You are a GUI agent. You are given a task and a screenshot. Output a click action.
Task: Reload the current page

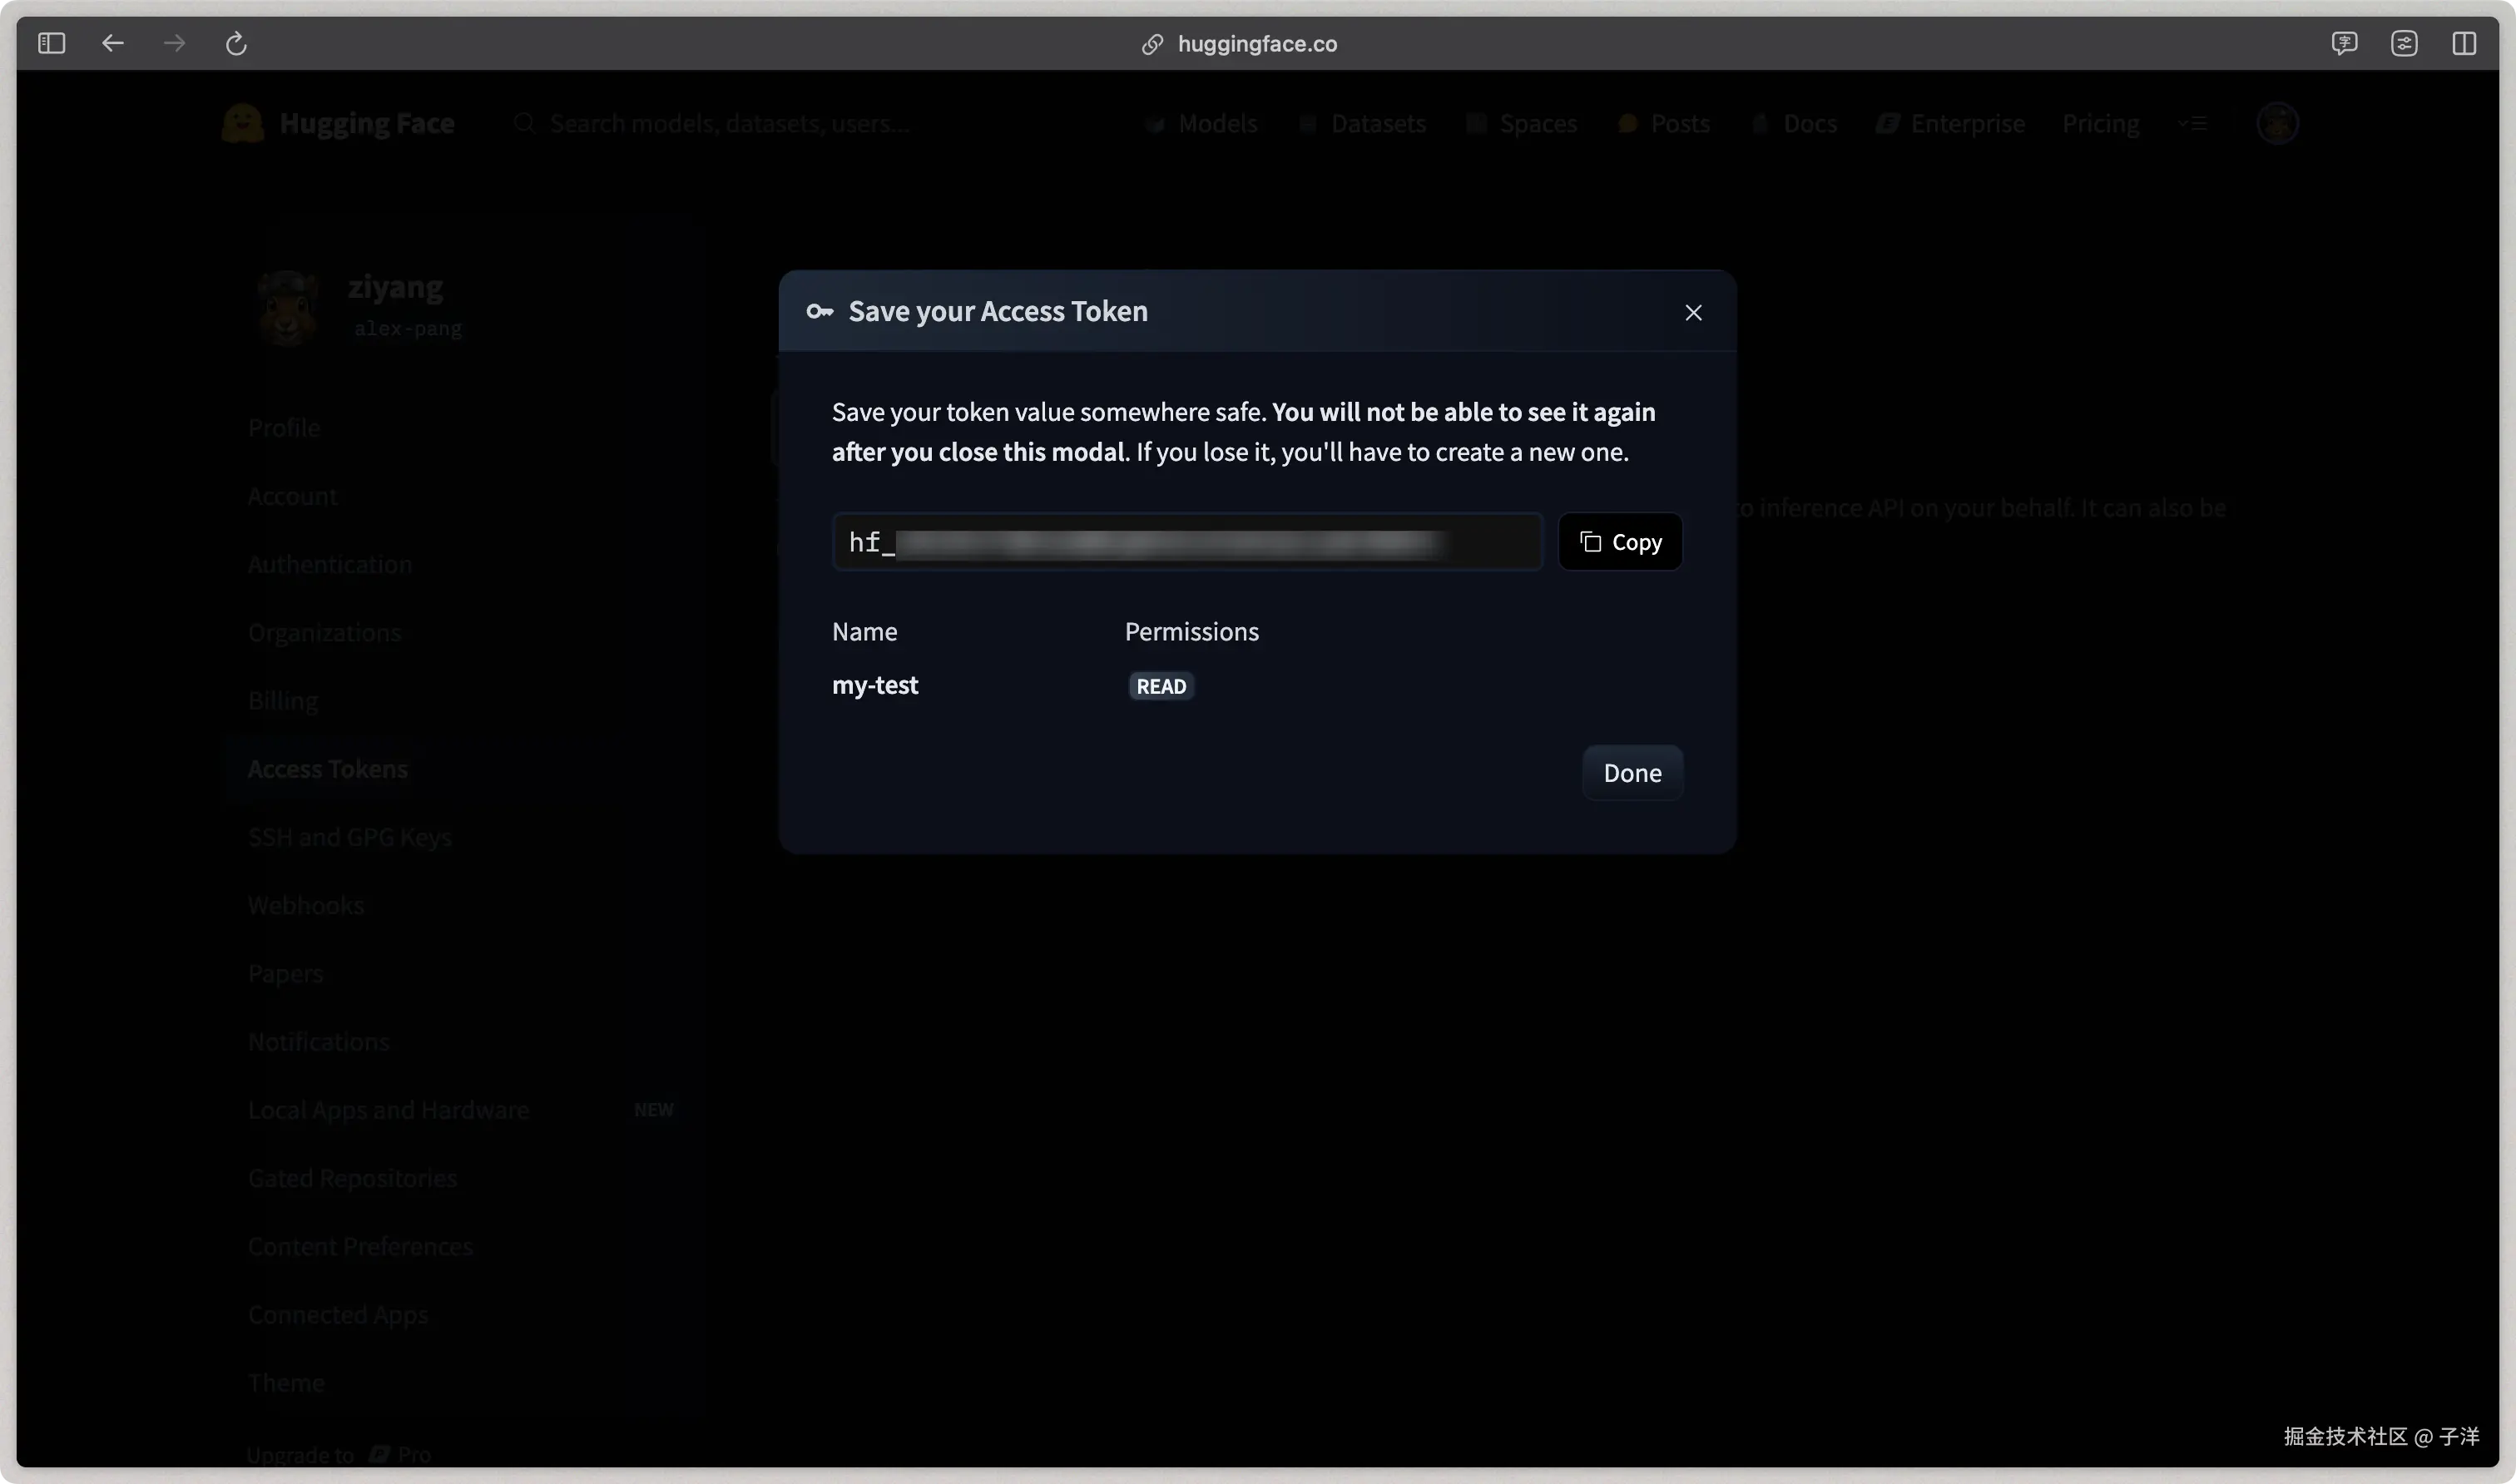click(x=236, y=43)
